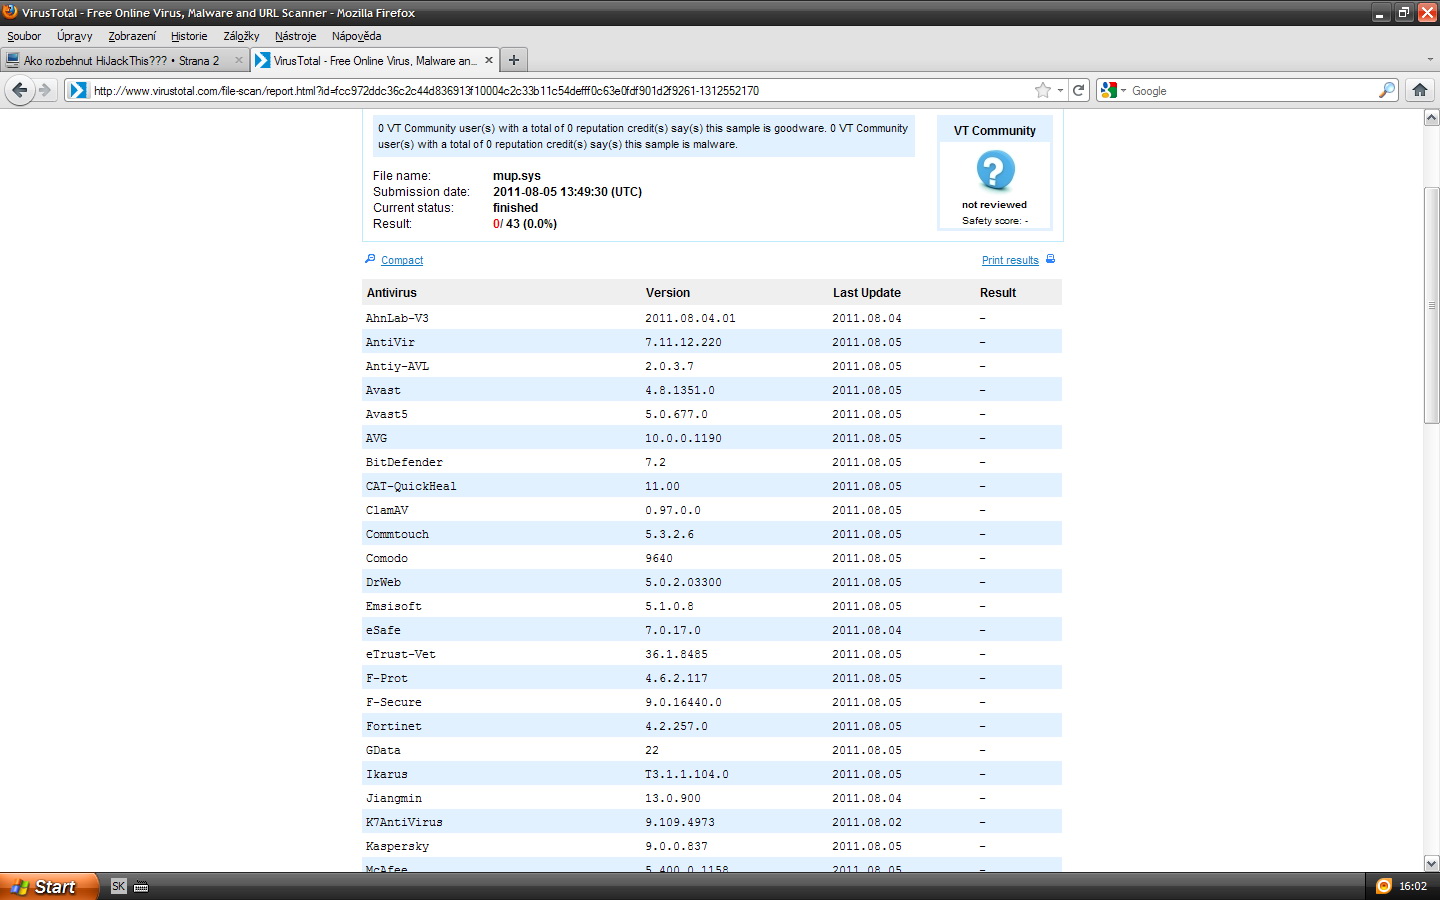Image resolution: width=1440 pixels, height=900 pixels.
Task: Click in the Google search box
Action: (1252, 90)
